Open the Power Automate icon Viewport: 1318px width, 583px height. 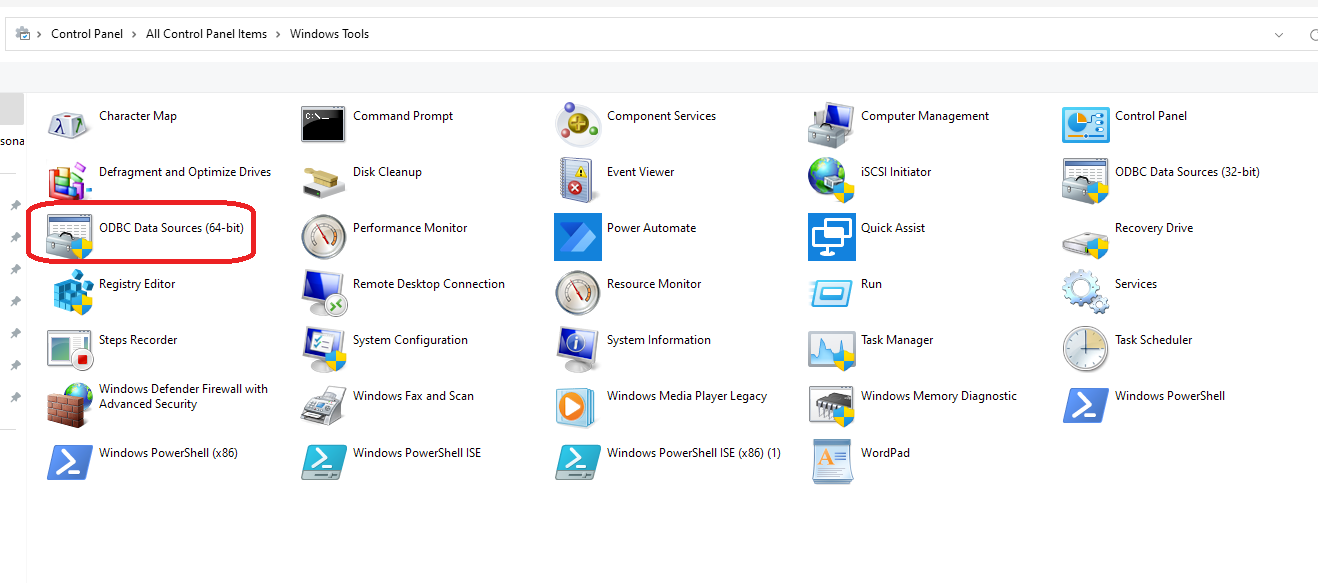pyautogui.click(x=578, y=237)
